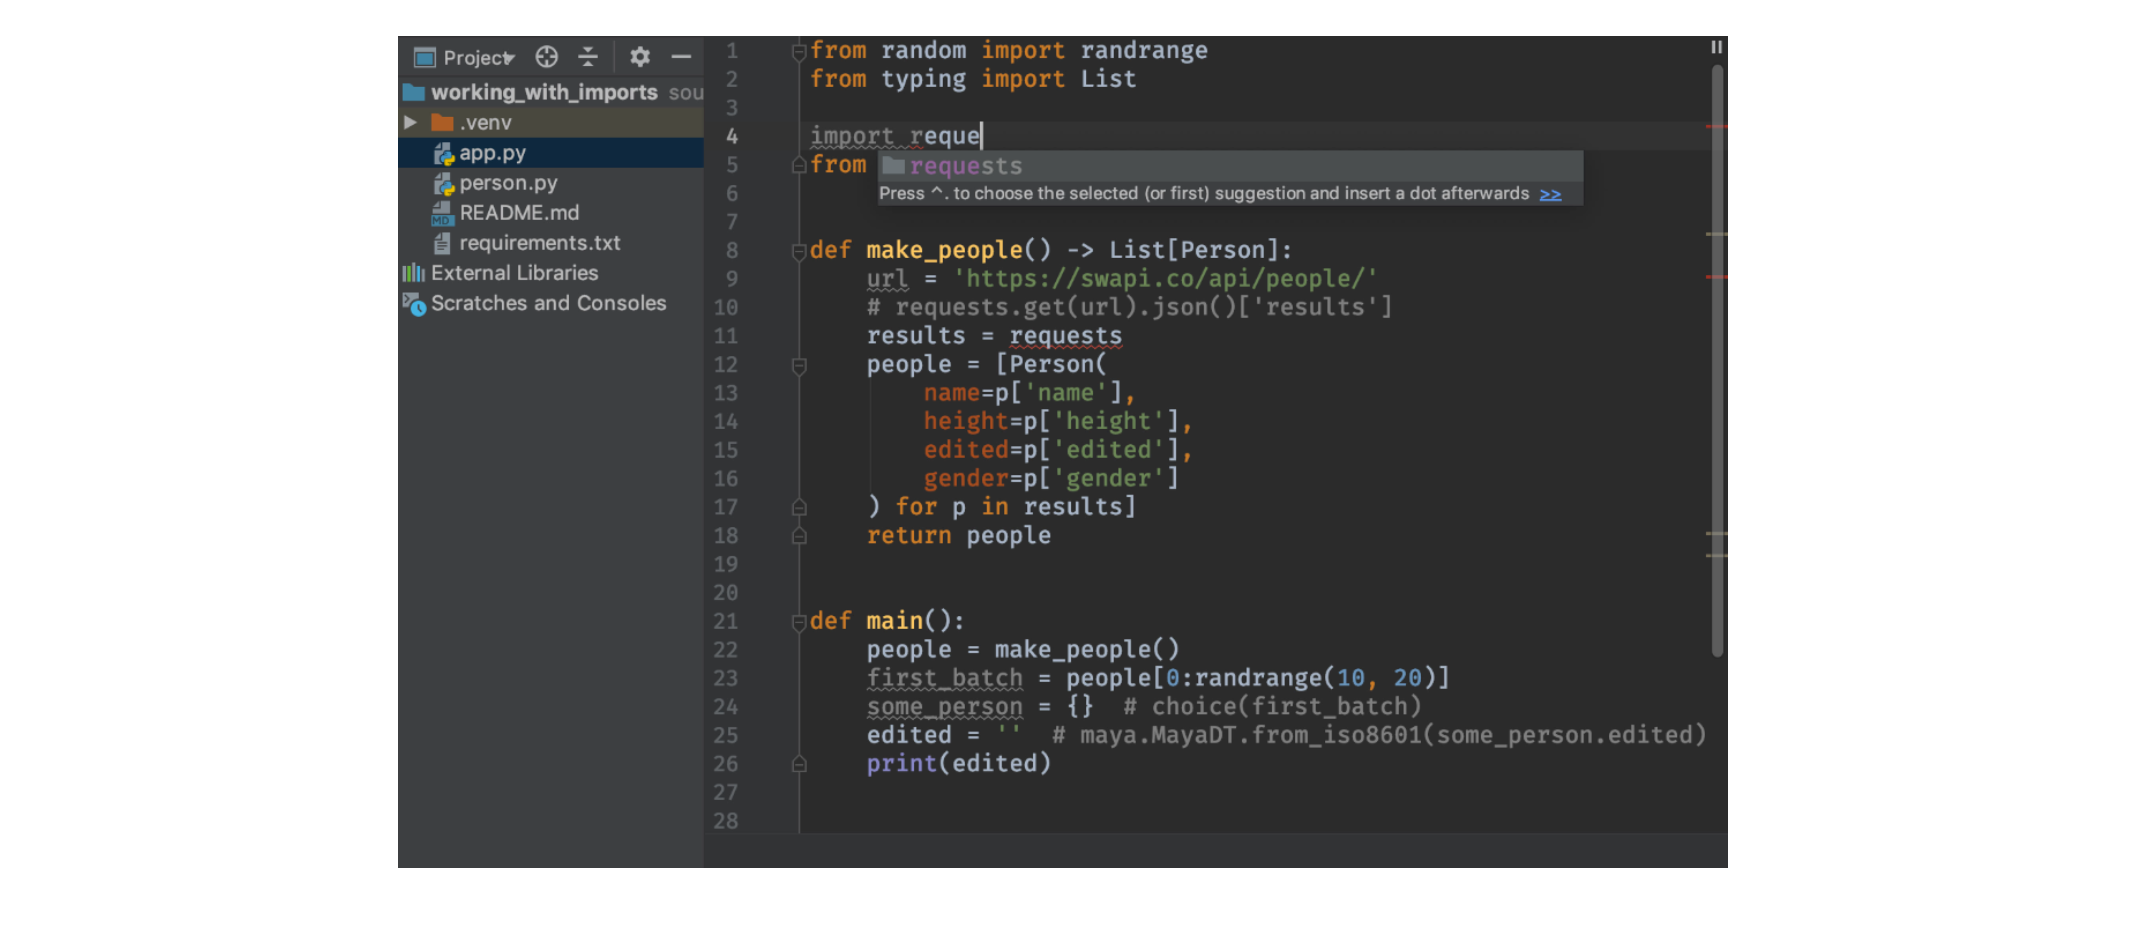Screen dimensions: 2136x926
Task: Open README.md file
Action: [x=551, y=213]
